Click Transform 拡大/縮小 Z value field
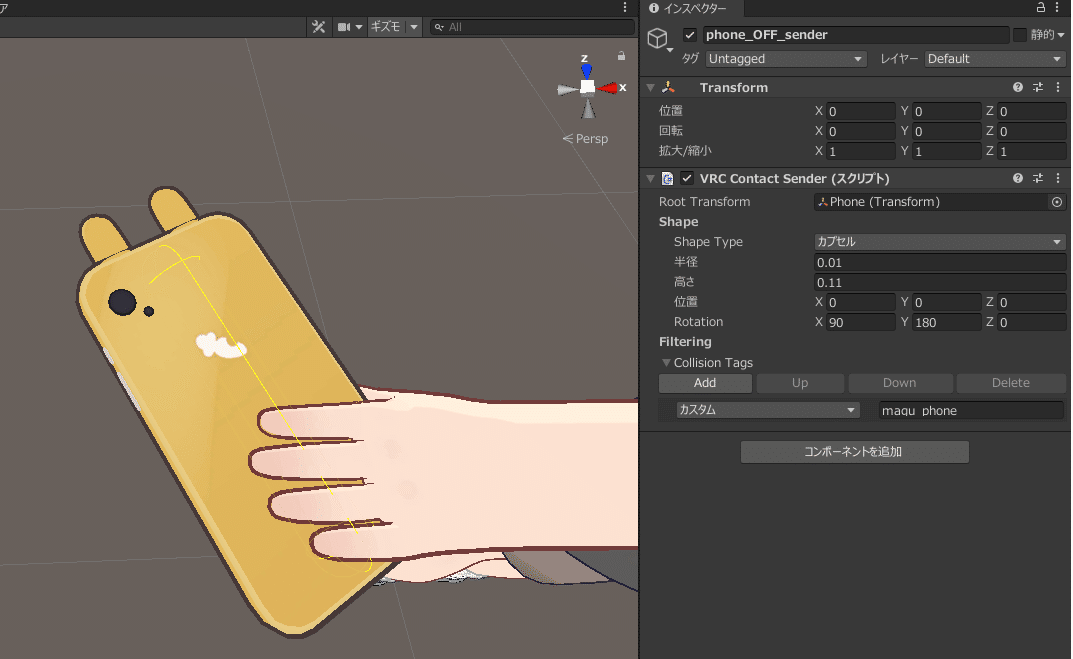The height and width of the screenshot is (659, 1073). click(1032, 151)
